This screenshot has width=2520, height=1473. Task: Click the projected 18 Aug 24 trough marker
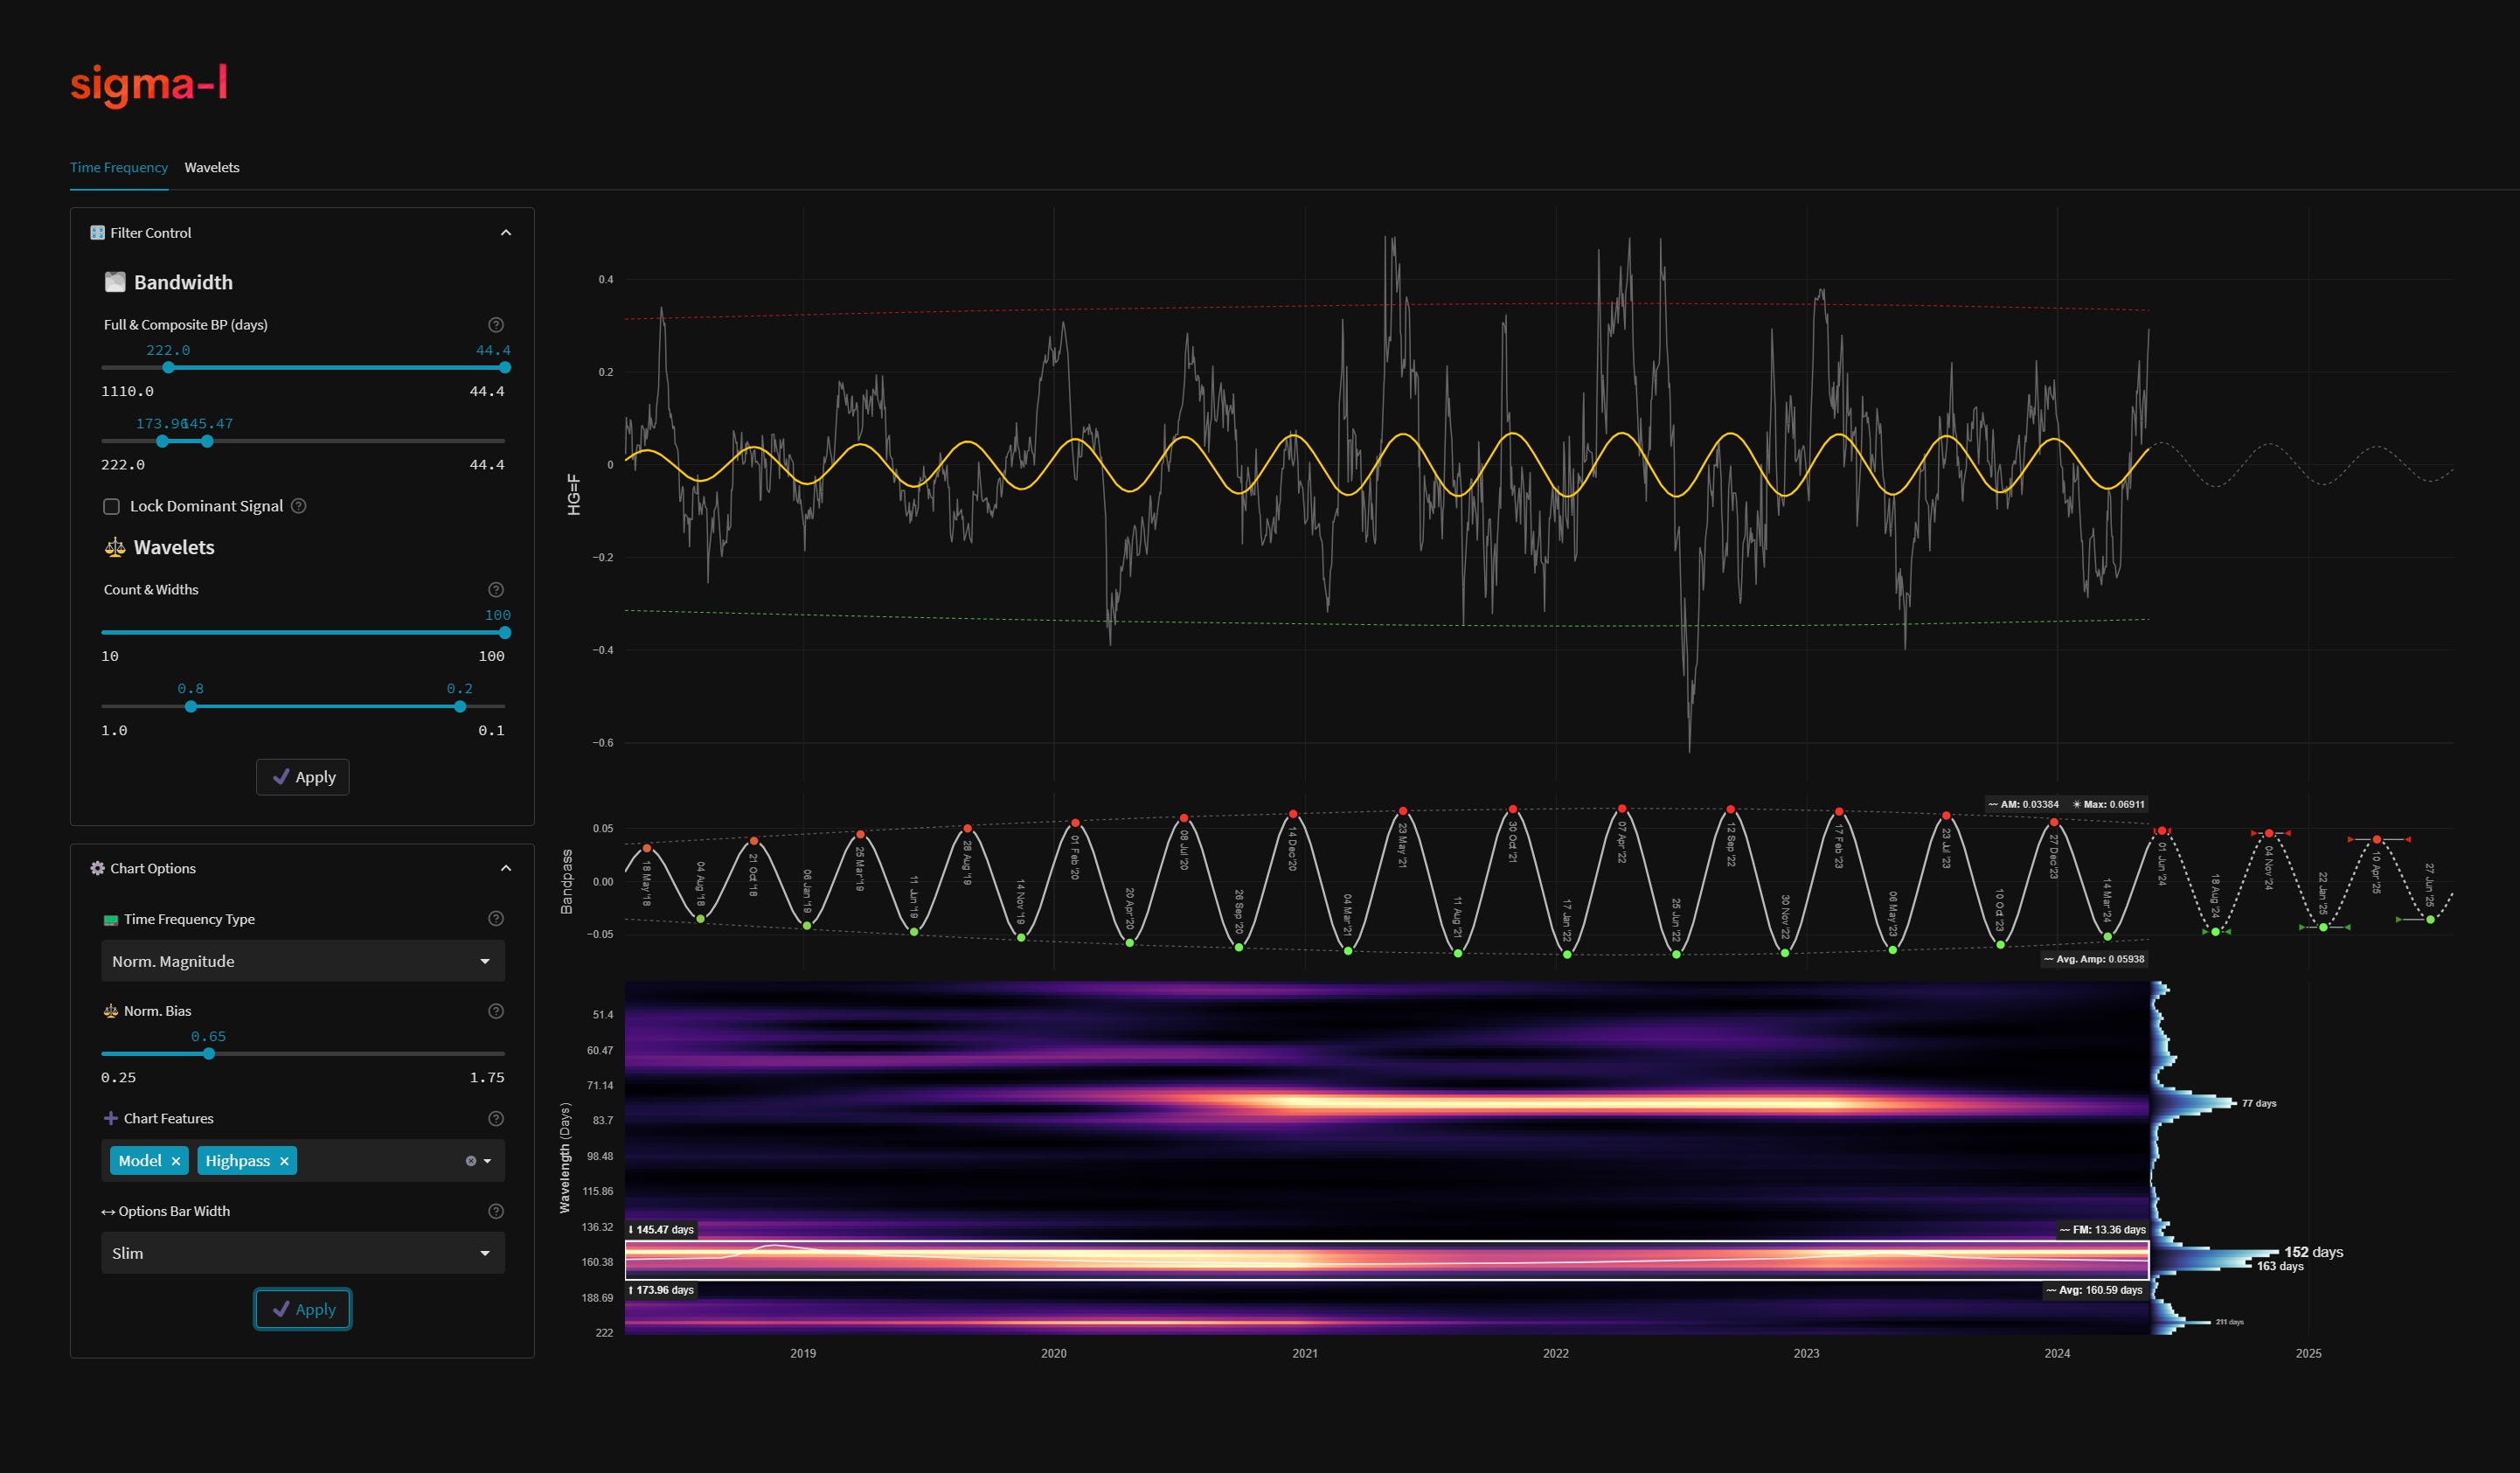click(x=2216, y=932)
